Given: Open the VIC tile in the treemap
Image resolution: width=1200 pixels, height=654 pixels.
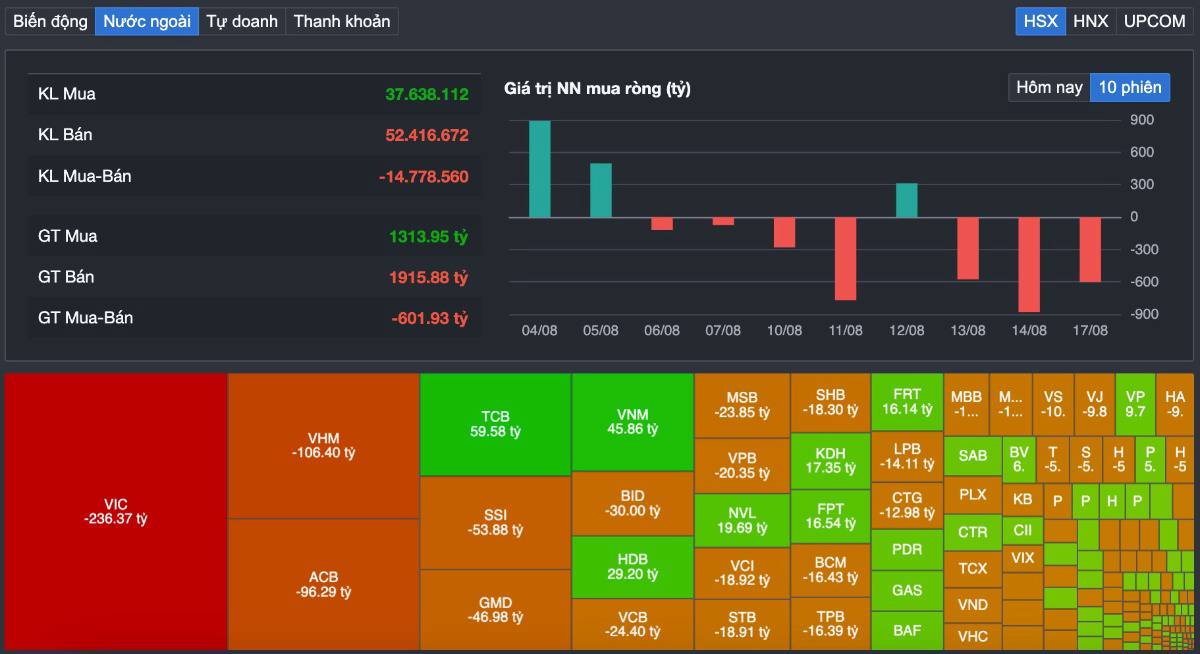Looking at the screenshot, I should click(x=116, y=512).
